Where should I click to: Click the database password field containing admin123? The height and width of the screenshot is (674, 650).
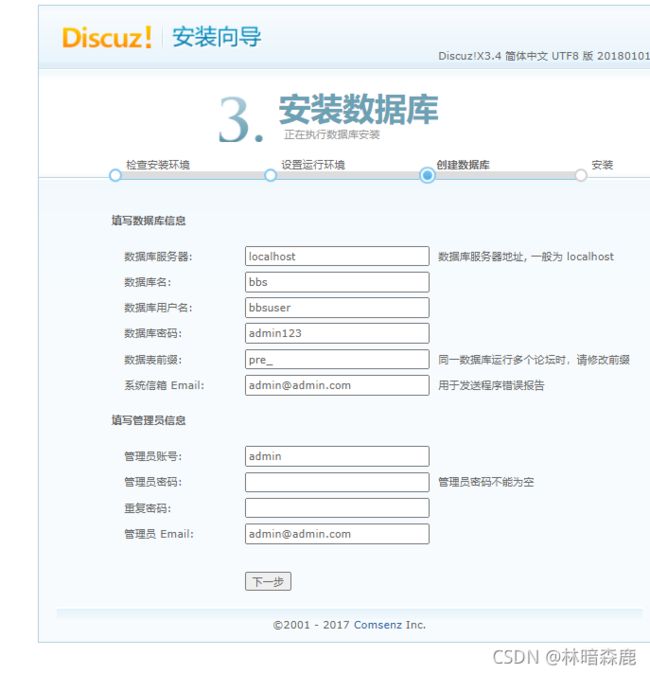pyautogui.click(x=337, y=333)
